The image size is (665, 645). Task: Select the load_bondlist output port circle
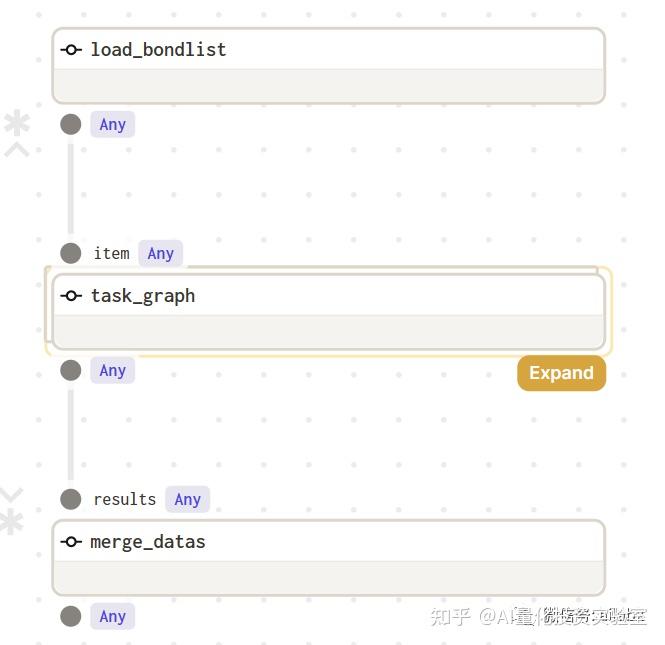coord(70,124)
